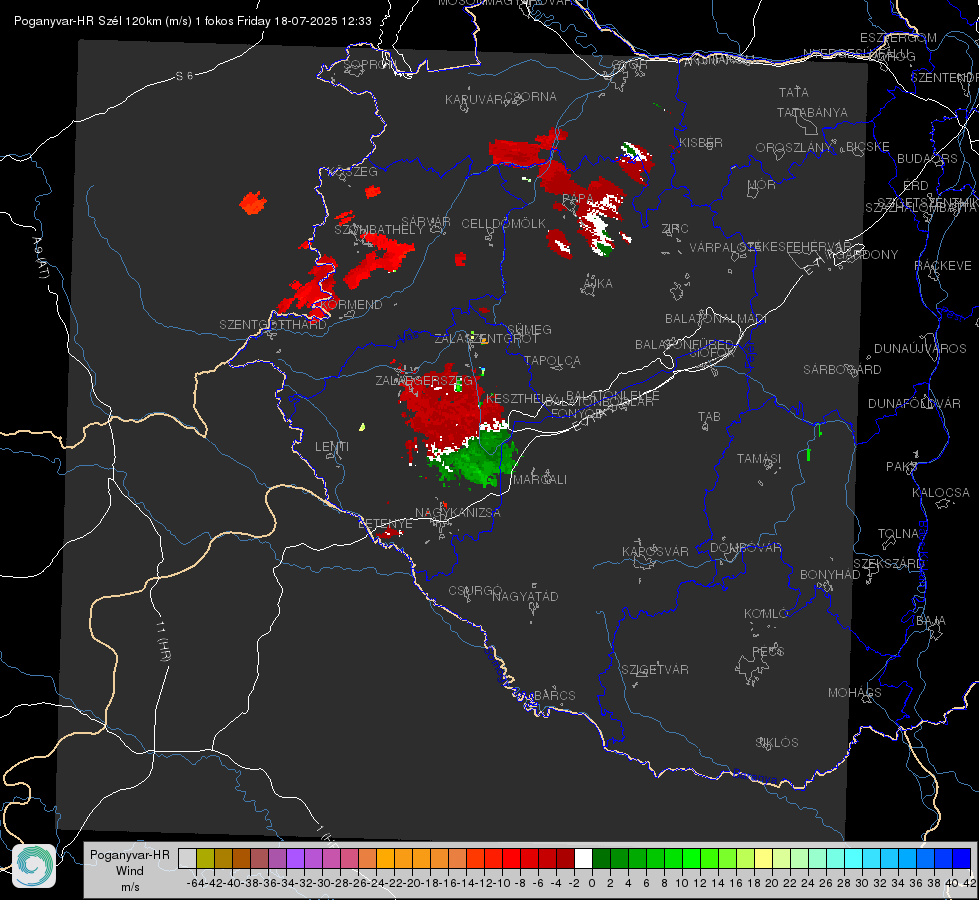Click the TAB town label
The height and width of the screenshot is (900, 979).
coord(709,417)
